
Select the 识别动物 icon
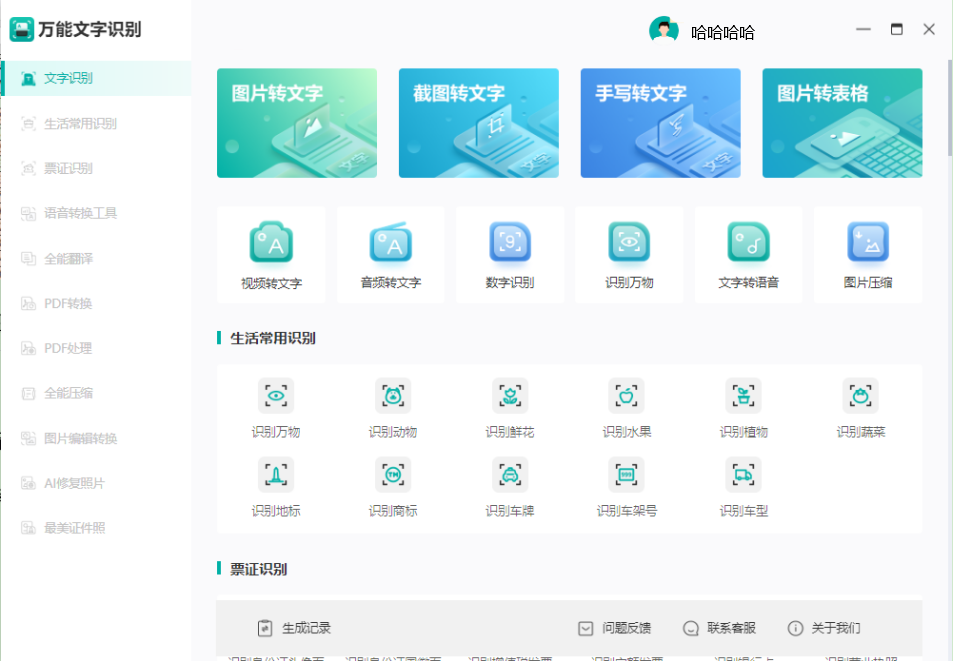[393, 396]
